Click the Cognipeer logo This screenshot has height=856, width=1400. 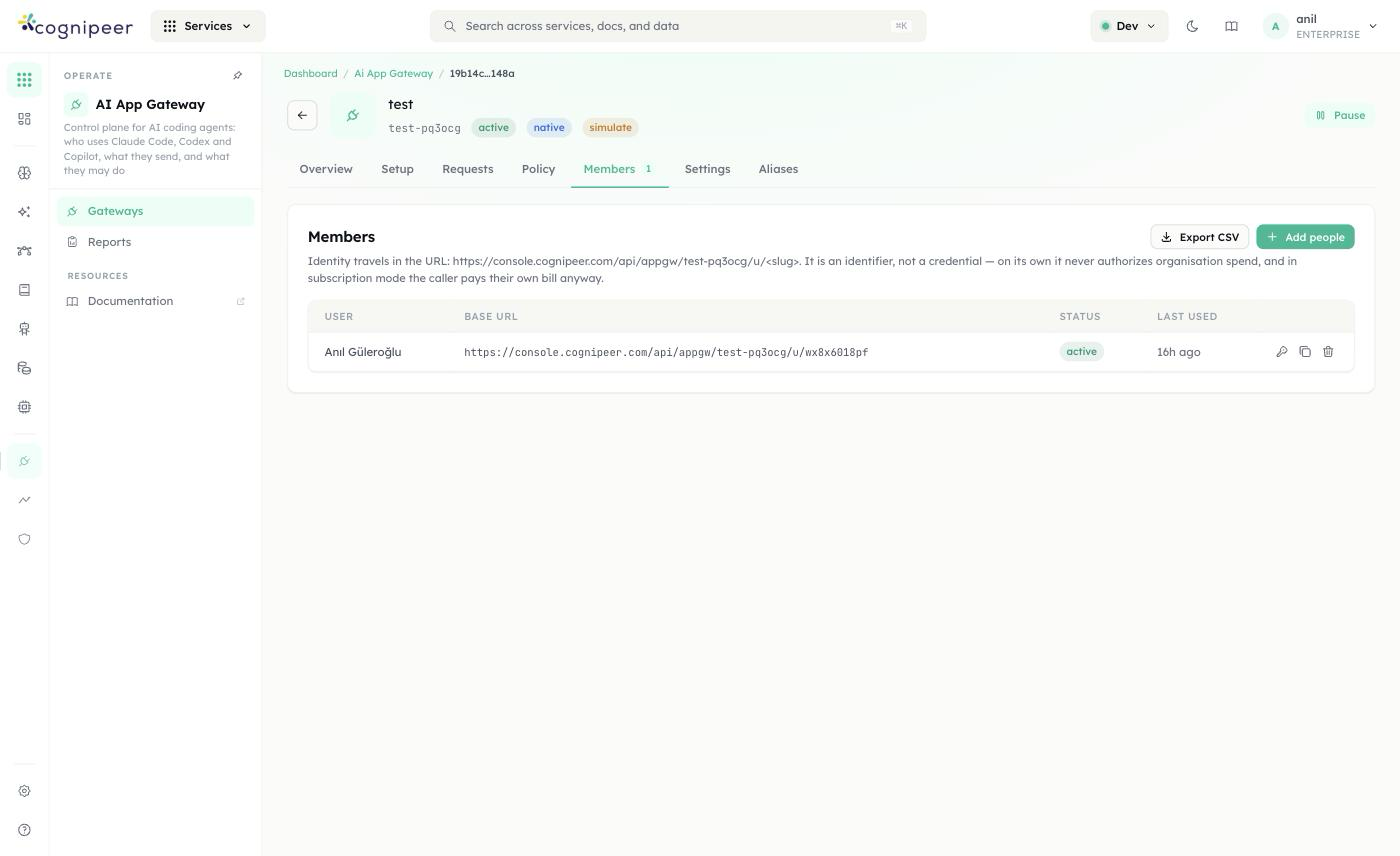pos(75,26)
